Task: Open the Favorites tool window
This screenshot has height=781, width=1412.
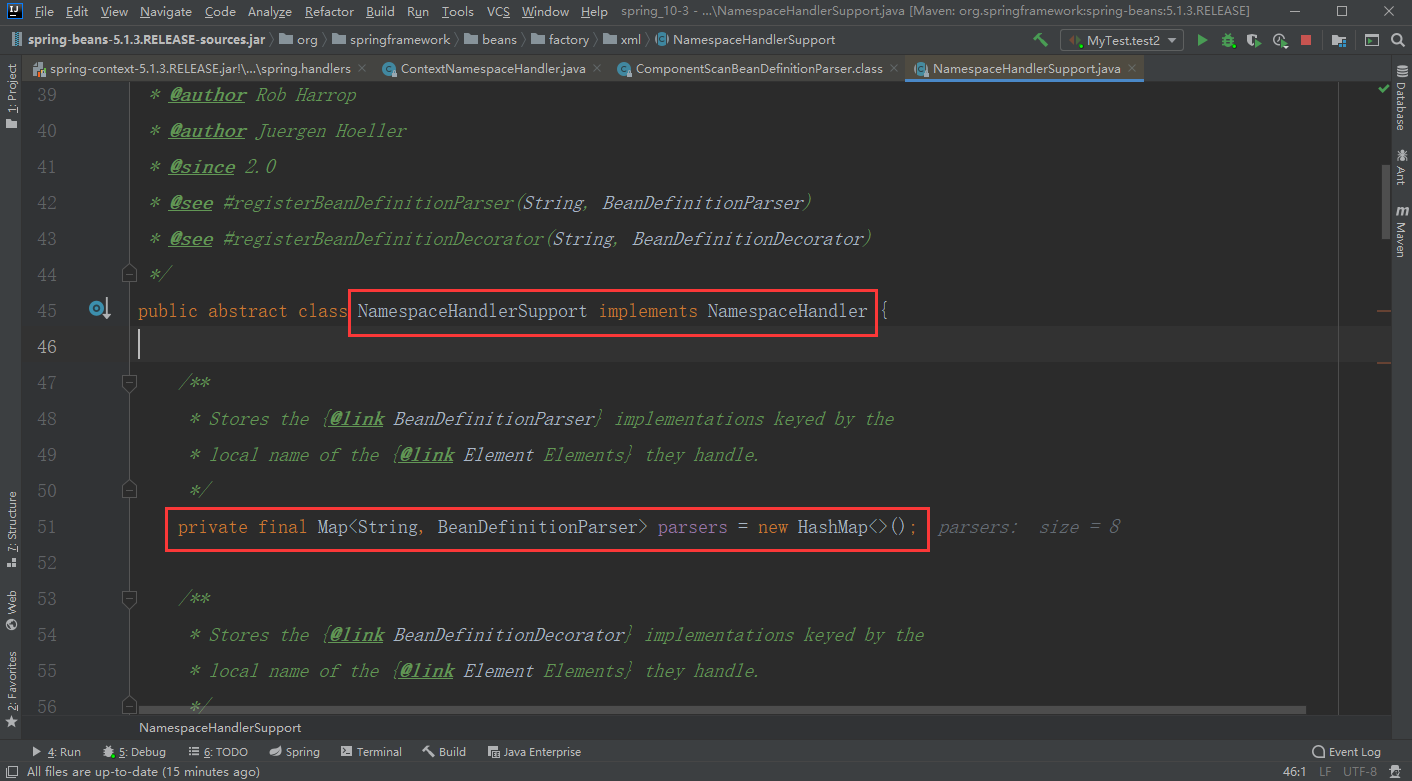Action: coord(12,689)
